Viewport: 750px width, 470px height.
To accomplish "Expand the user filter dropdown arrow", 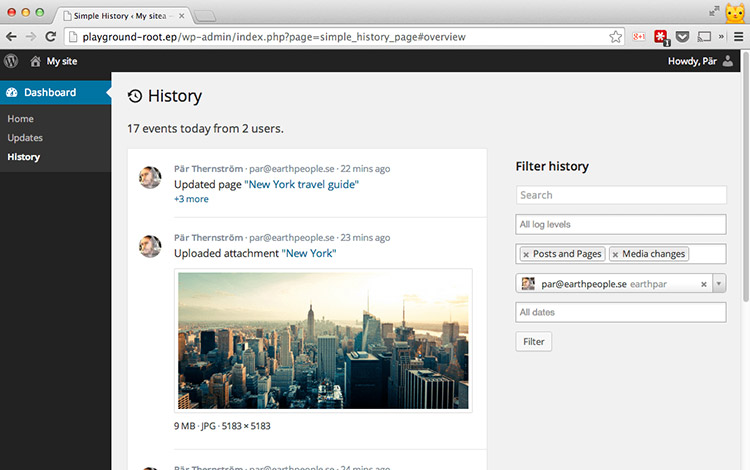I will point(718,284).
